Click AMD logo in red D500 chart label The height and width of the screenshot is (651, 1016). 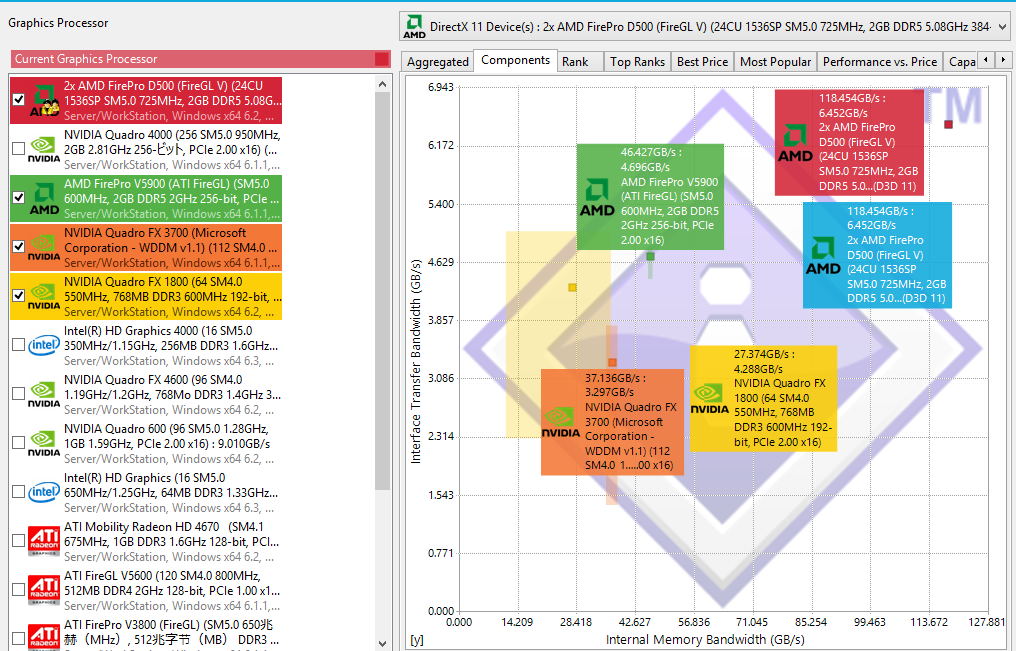point(795,143)
